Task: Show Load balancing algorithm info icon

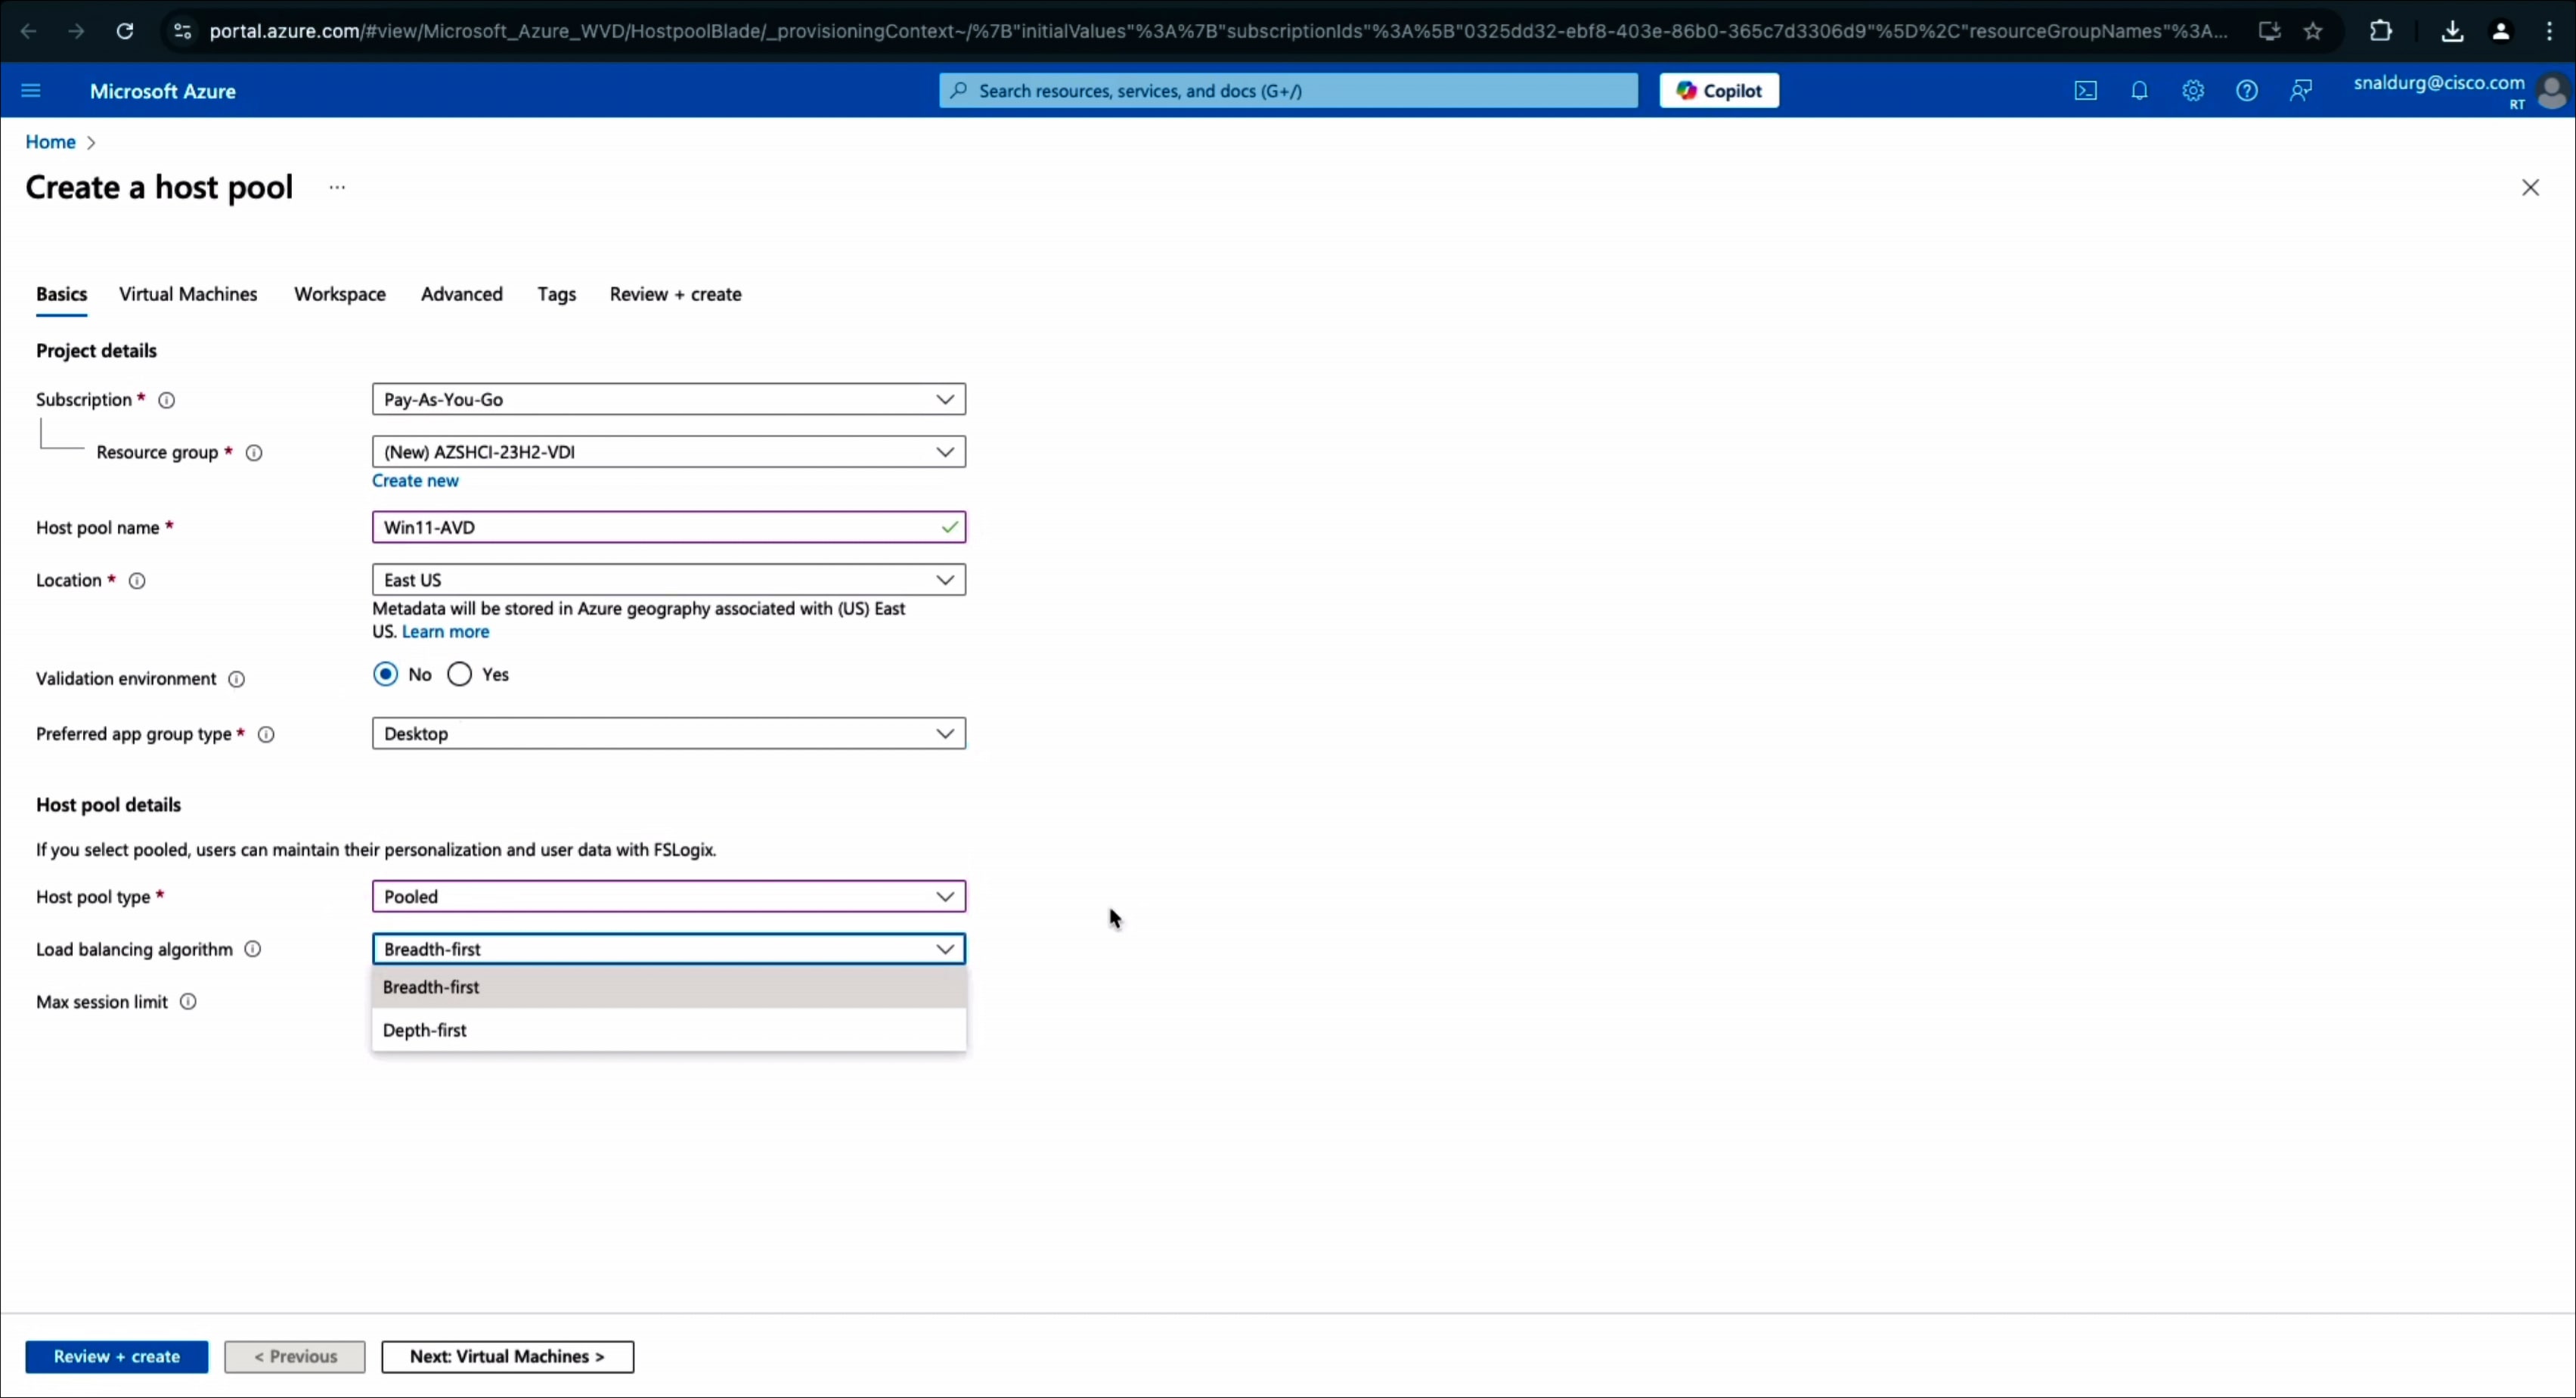Action: click(x=253, y=949)
